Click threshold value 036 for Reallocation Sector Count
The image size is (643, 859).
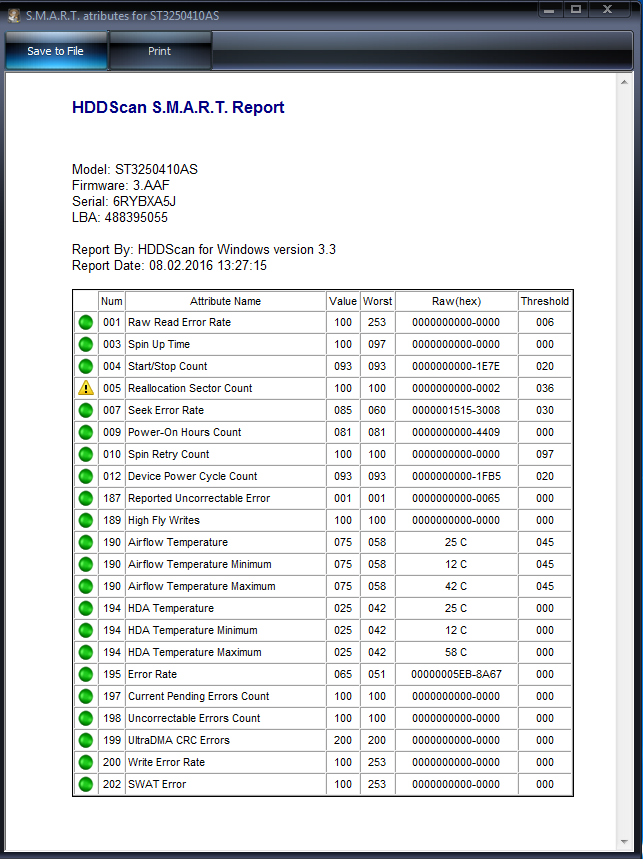544,388
